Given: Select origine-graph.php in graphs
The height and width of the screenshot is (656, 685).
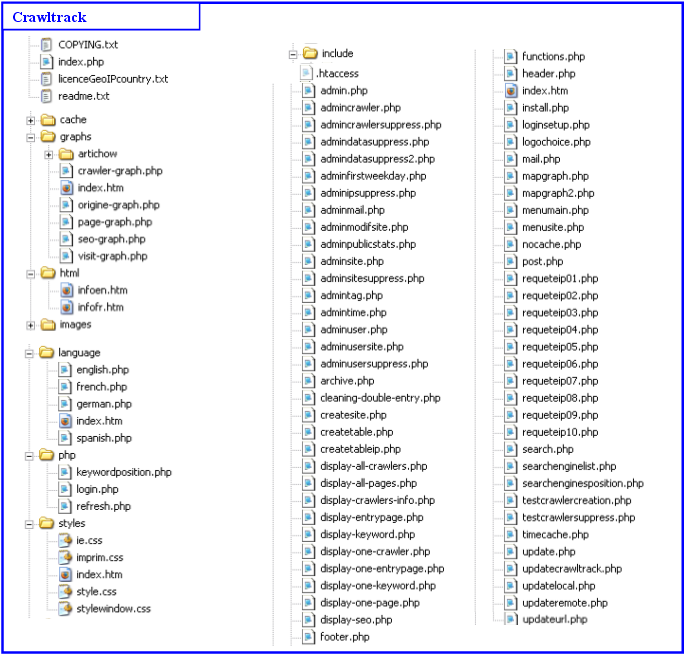Looking at the screenshot, I should pos(118,205).
